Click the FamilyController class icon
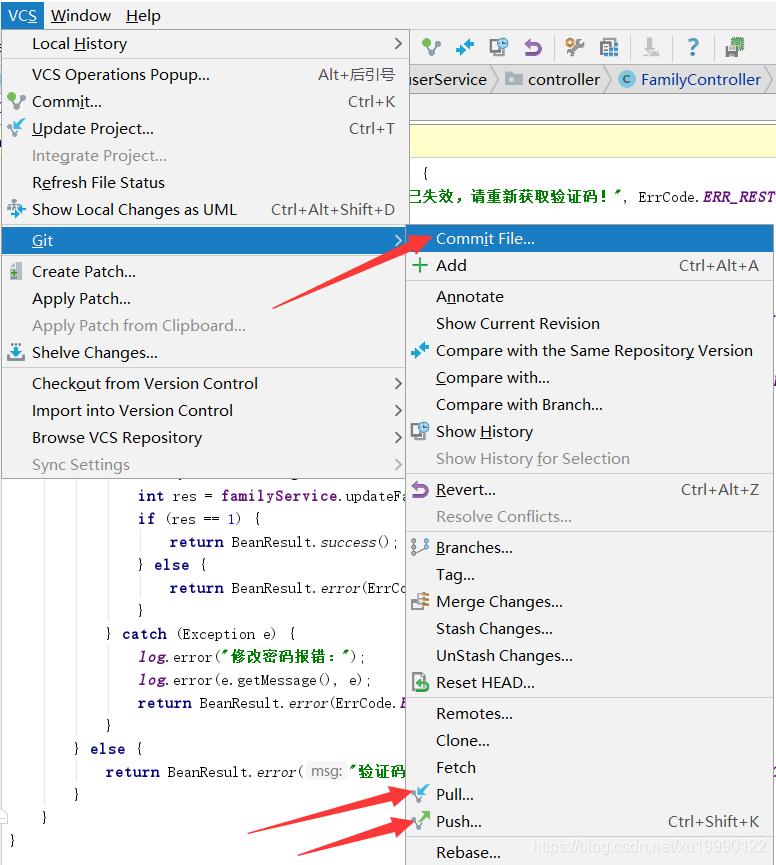The height and width of the screenshot is (865, 776). tap(627, 79)
